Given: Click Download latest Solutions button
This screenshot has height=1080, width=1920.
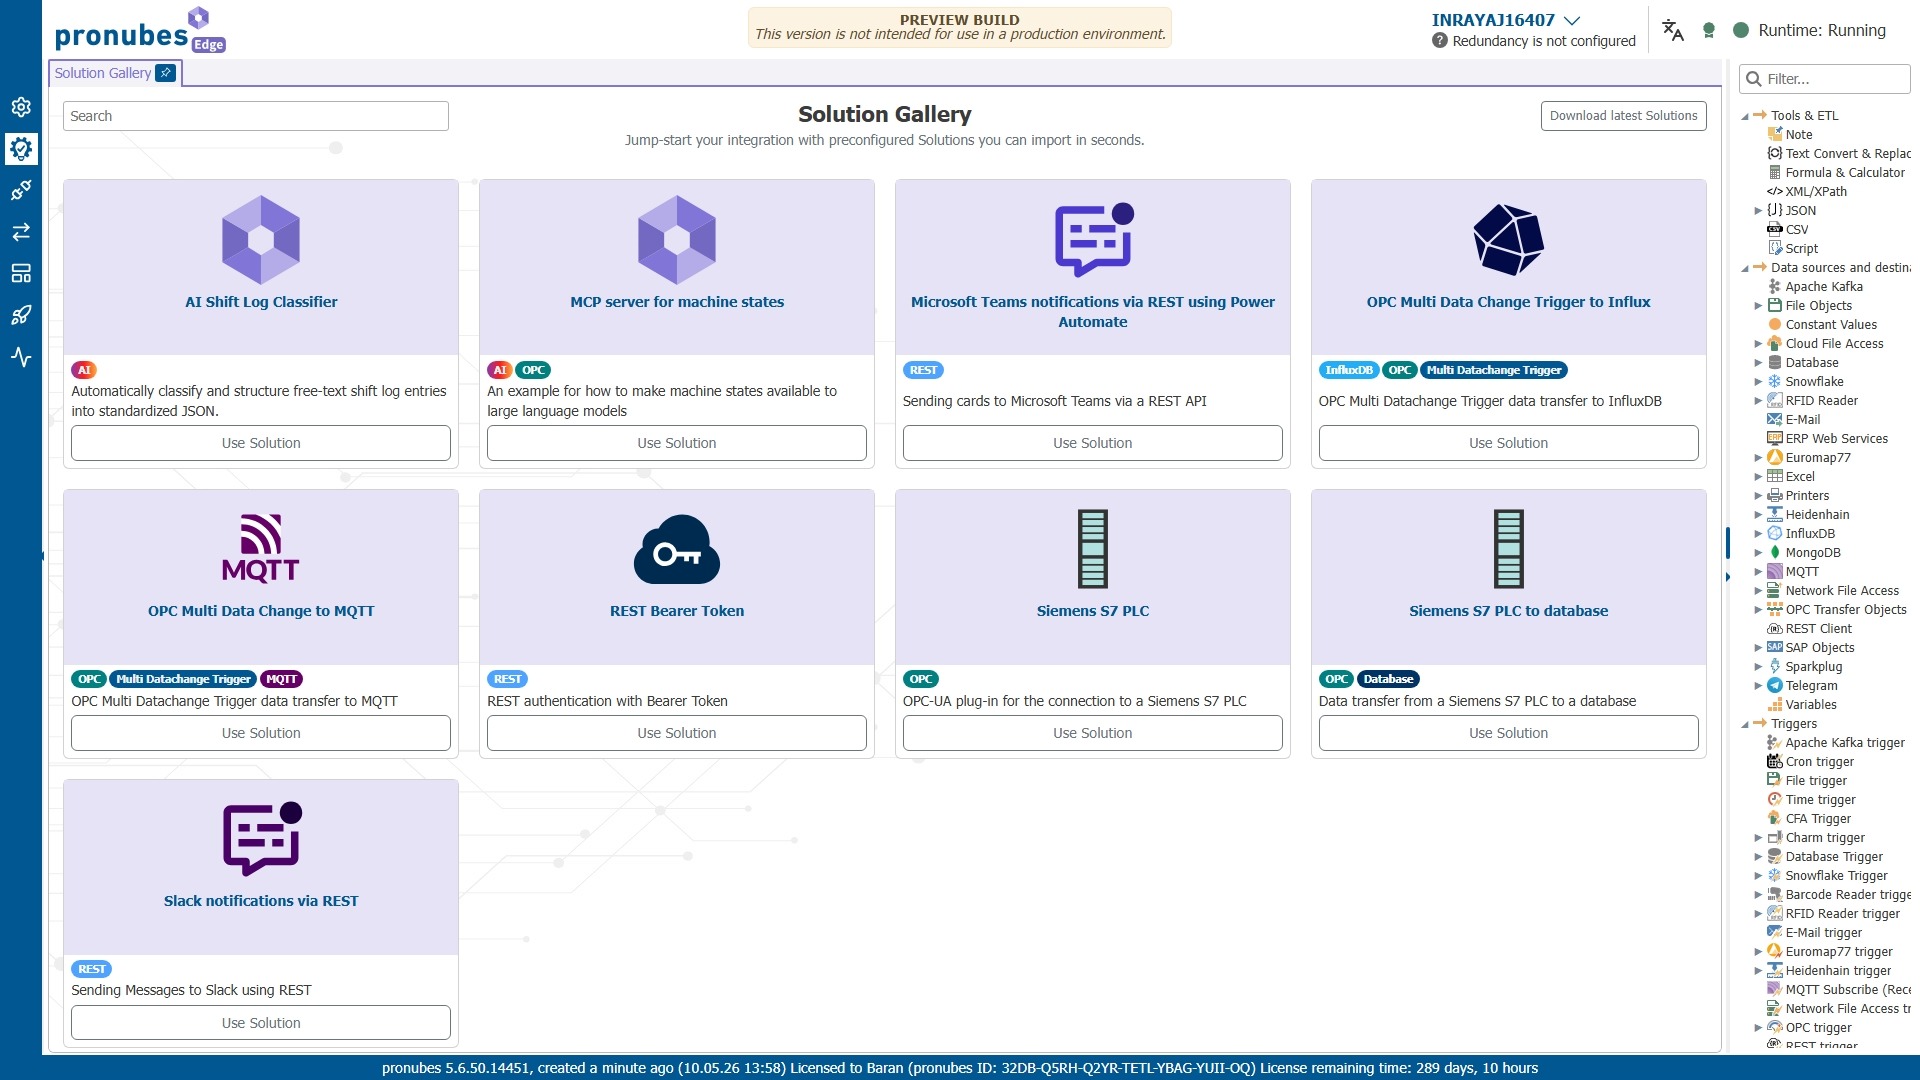Looking at the screenshot, I should [1623, 116].
